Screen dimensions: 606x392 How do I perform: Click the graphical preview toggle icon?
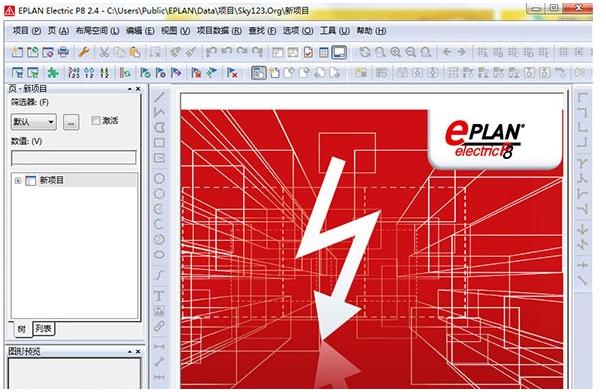pyautogui.click(x=339, y=52)
